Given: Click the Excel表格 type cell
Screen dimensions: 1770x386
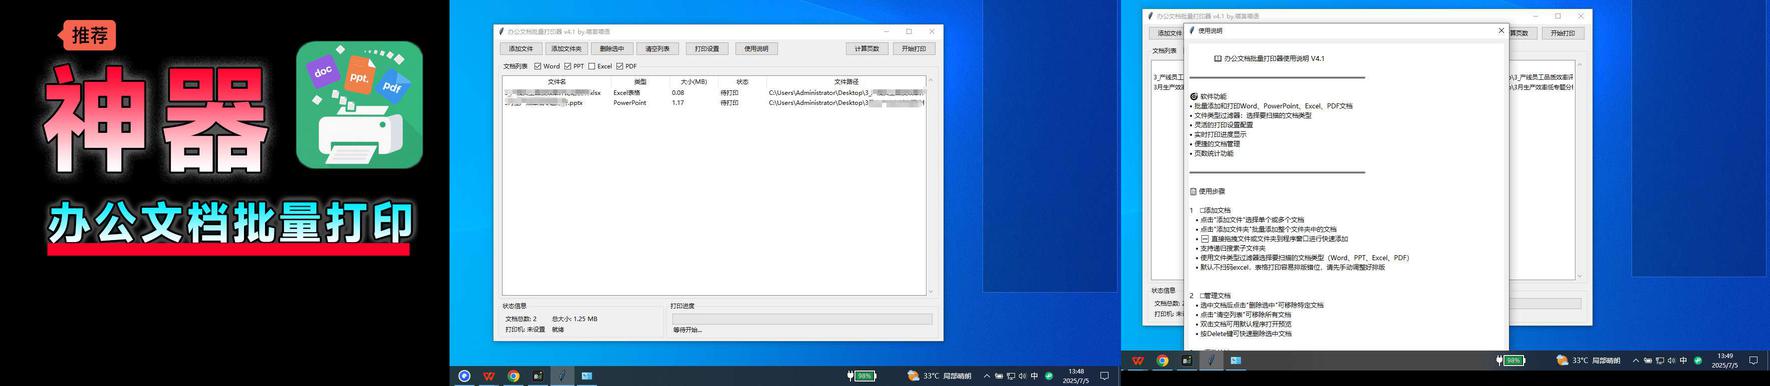Looking at the screenshot, I should 627,93.
